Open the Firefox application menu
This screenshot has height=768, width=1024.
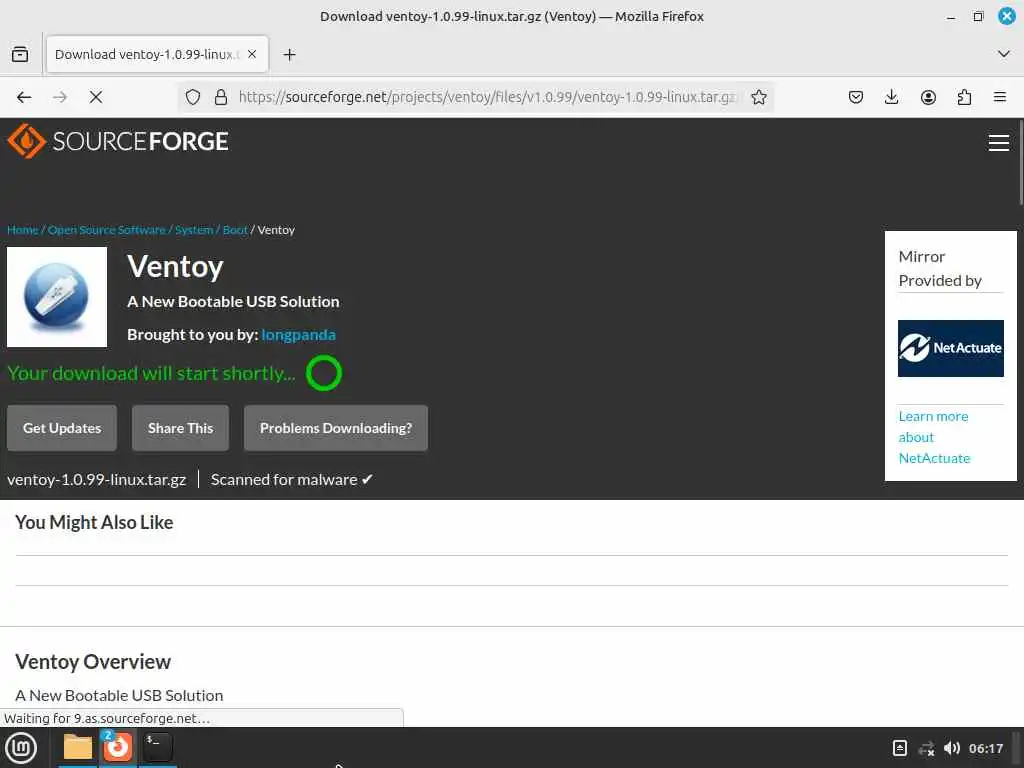pos(1000,97)
